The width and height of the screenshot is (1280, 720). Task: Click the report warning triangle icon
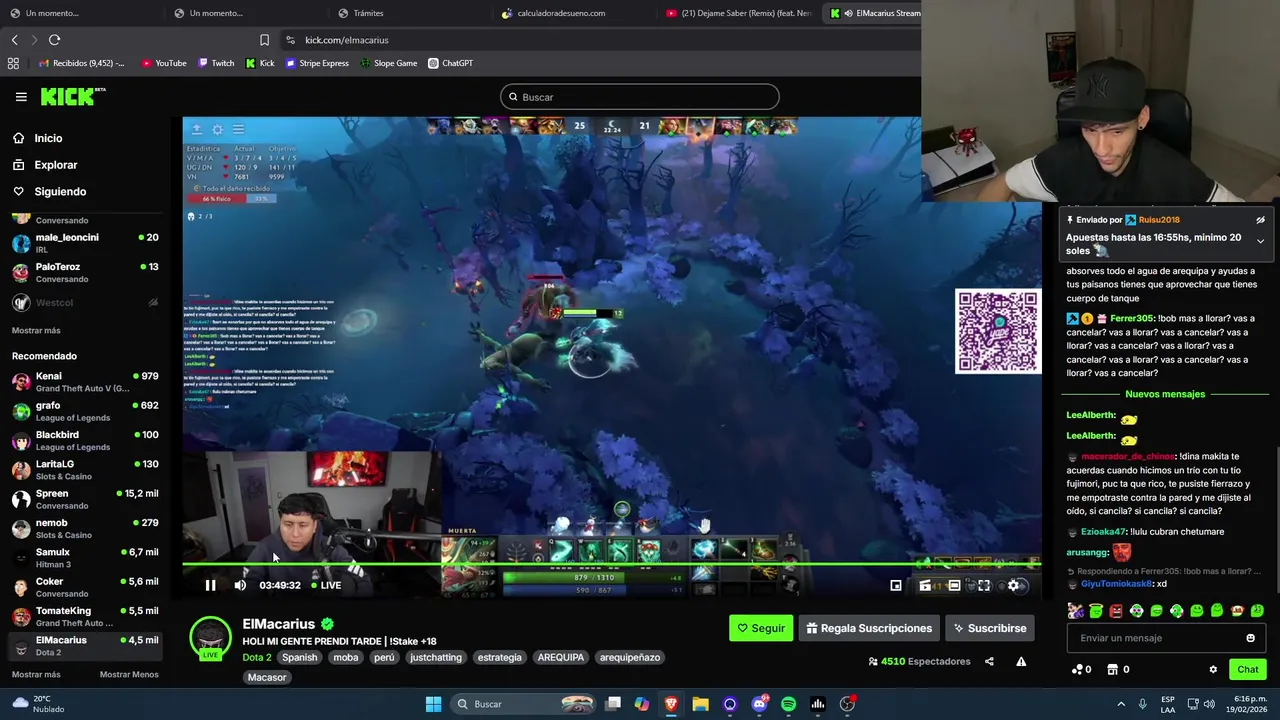(1021, 661)
